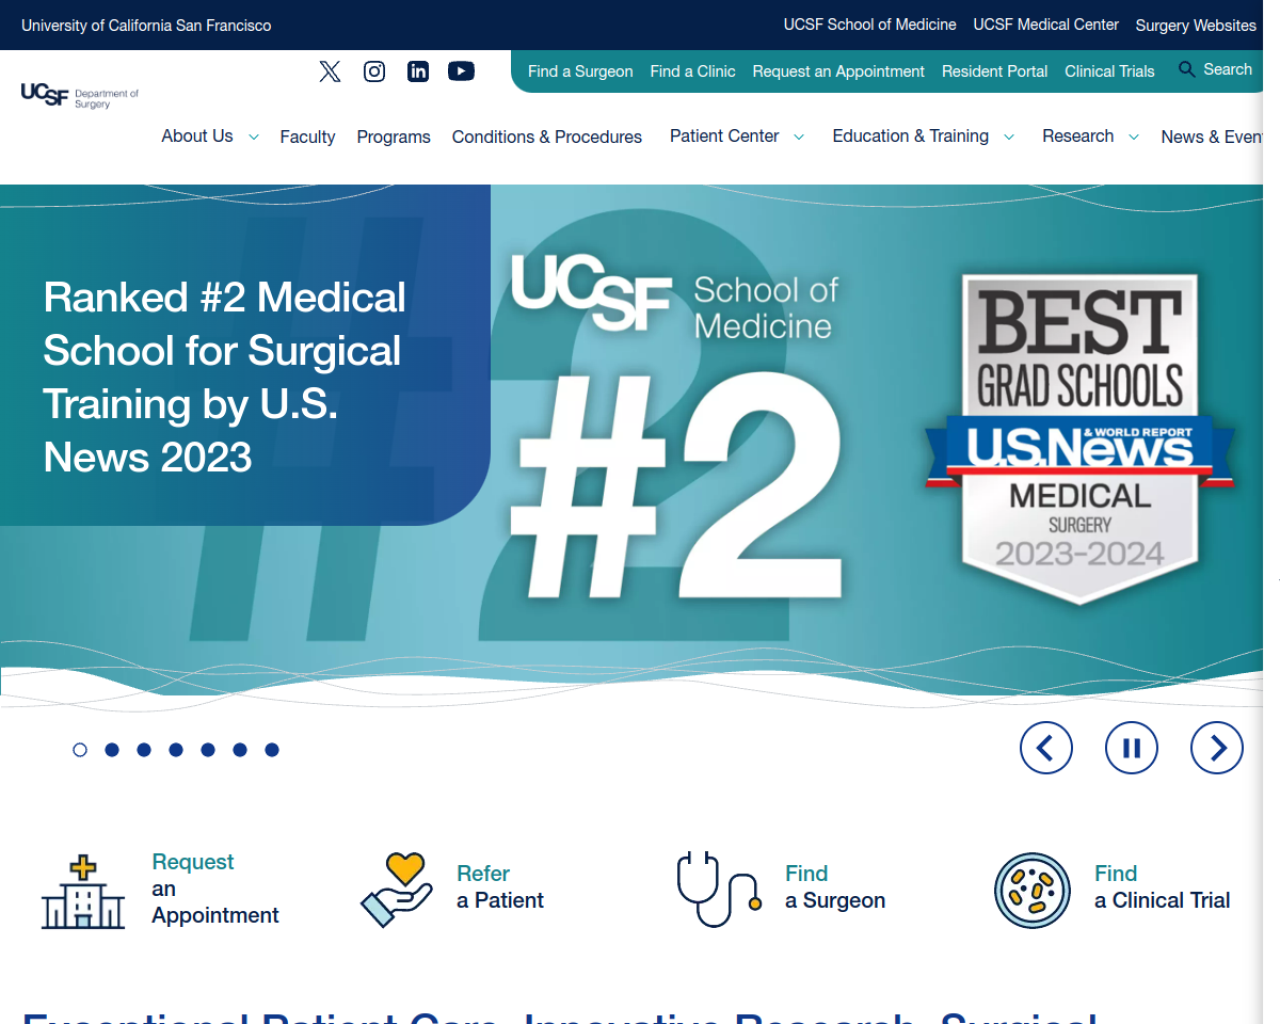Expand the Research menu chevron
The height and width of the screenshot is (1024, 1280).
click(1134, 137)
